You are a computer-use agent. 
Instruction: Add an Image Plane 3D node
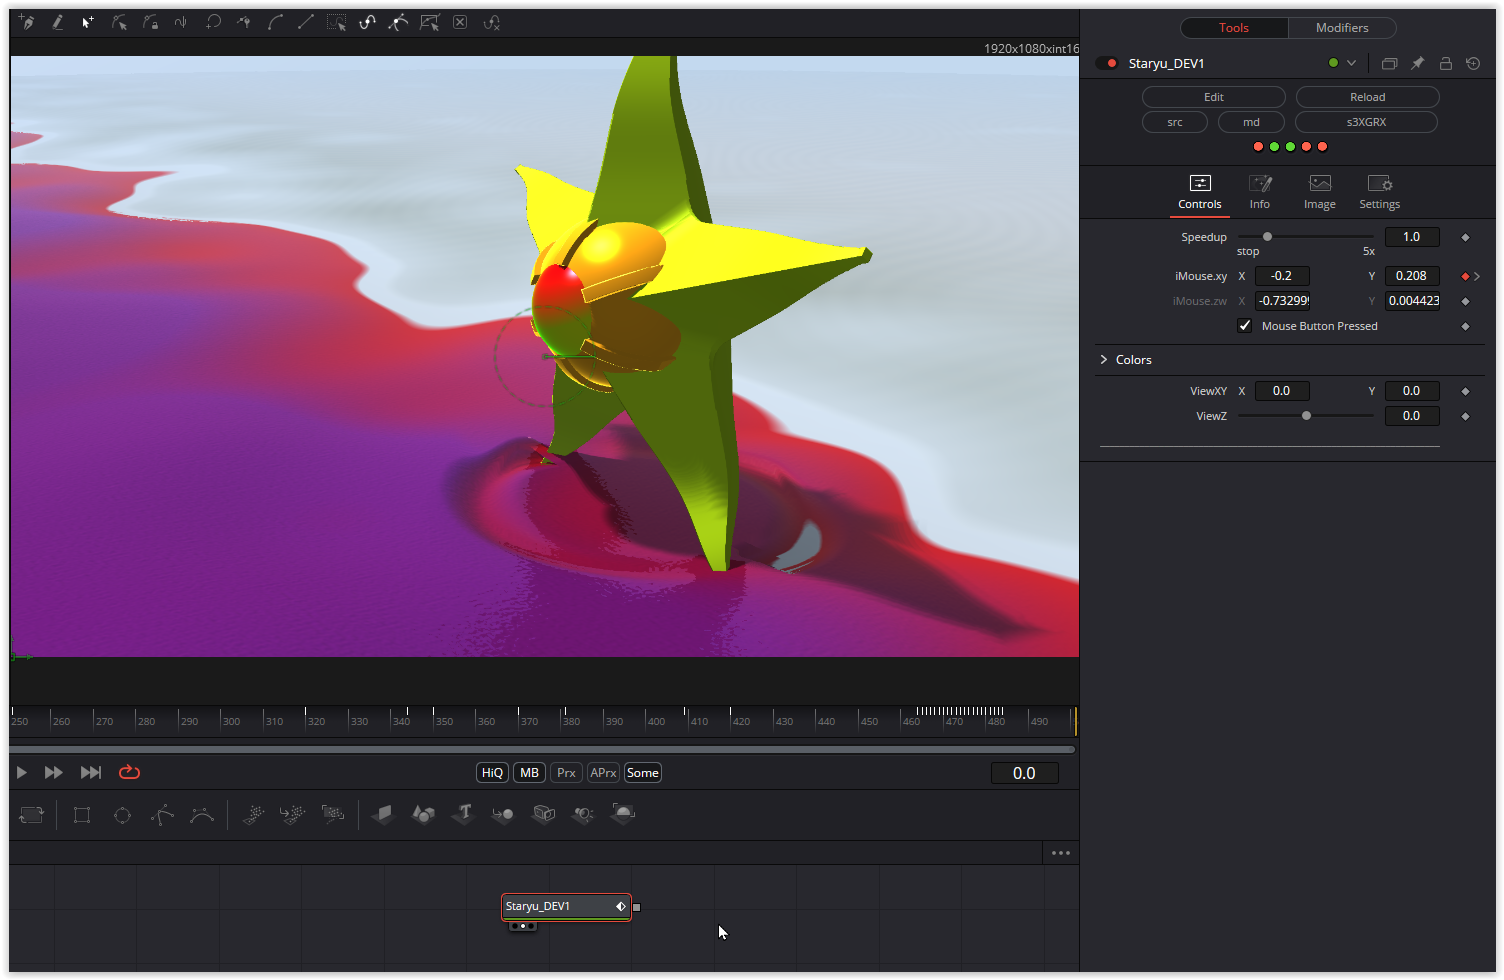(383, 814)
